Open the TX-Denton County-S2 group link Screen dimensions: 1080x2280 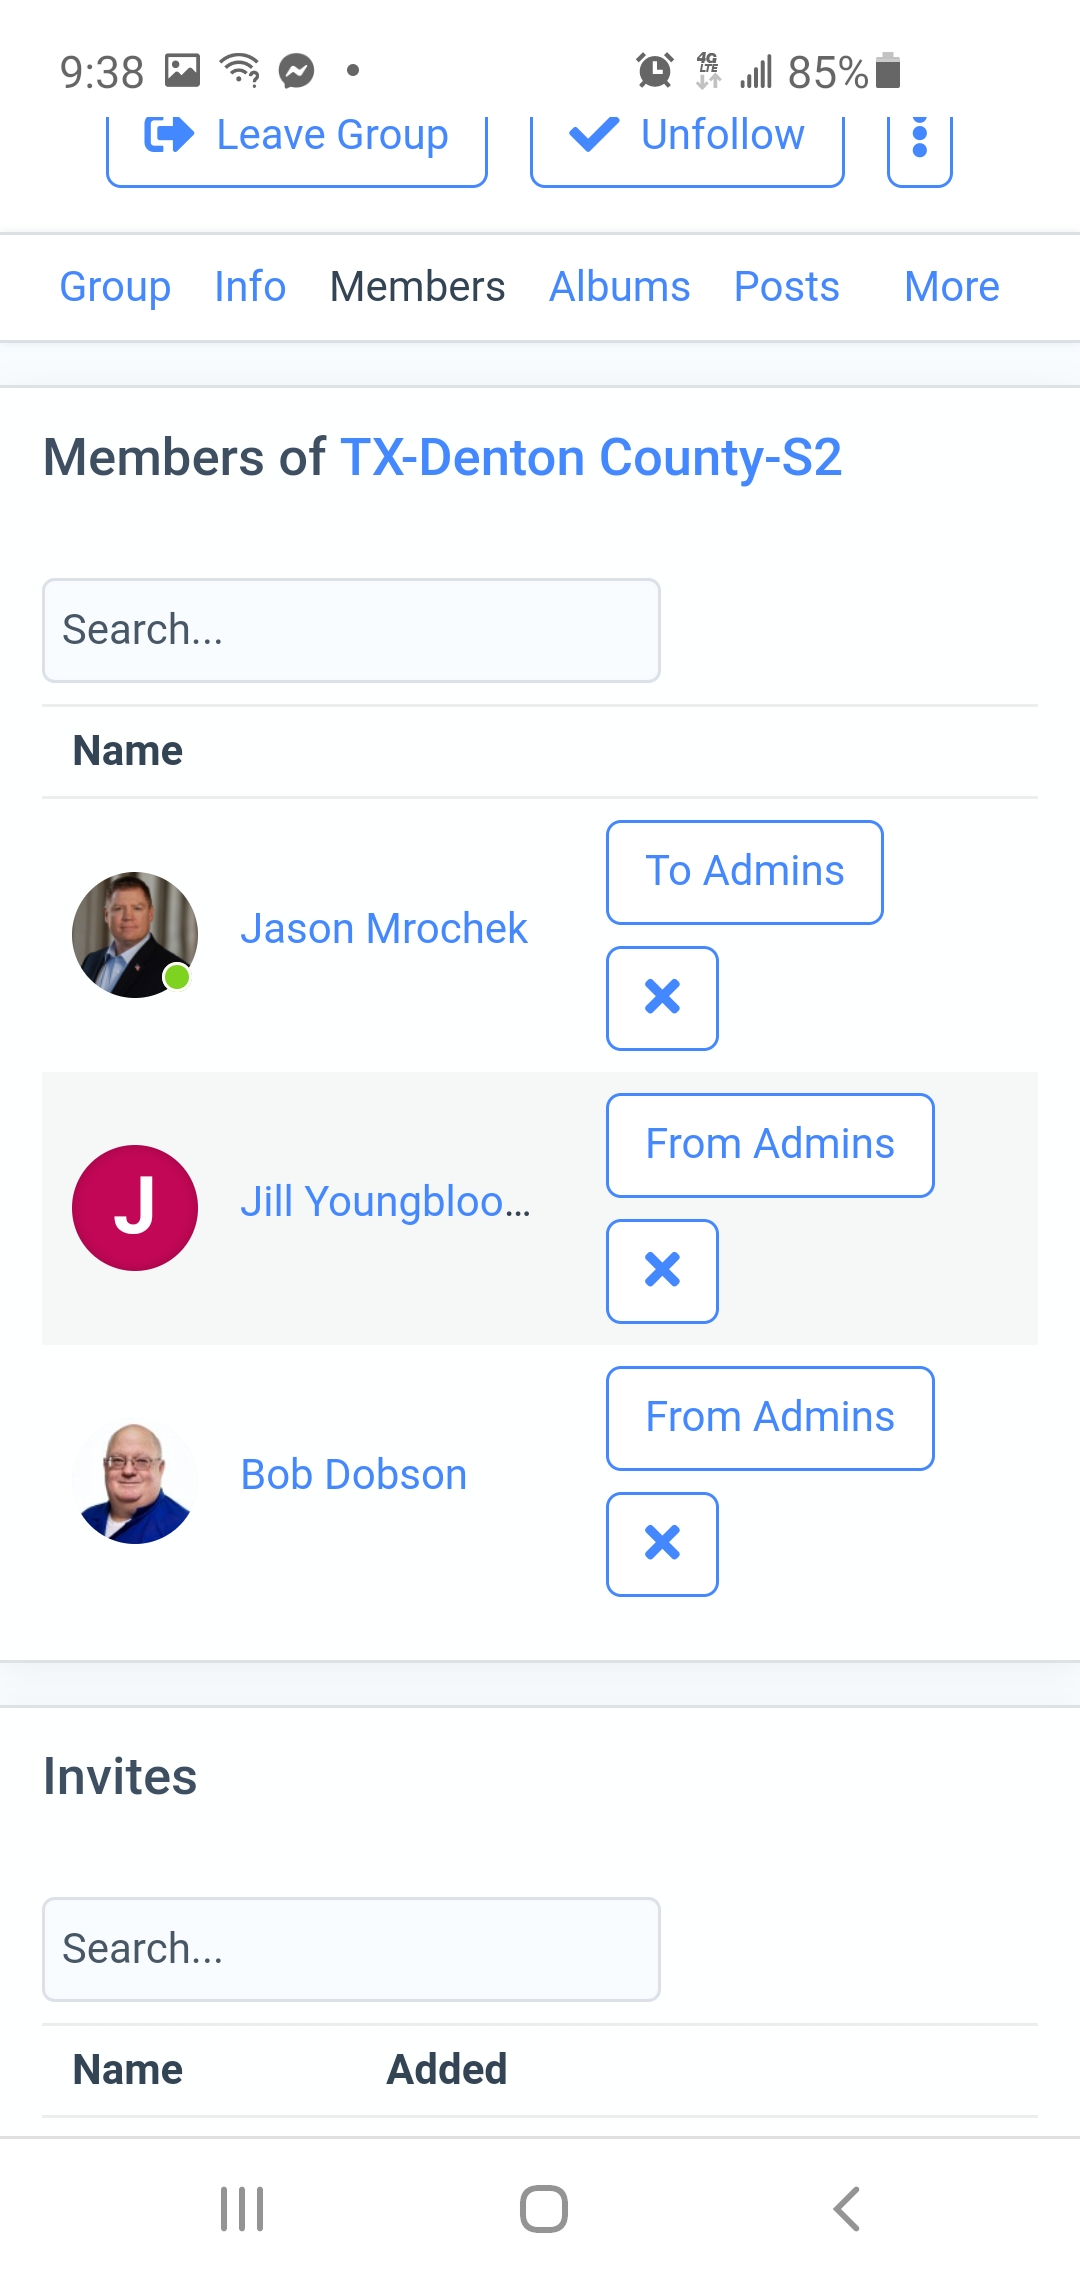[591, 458]
